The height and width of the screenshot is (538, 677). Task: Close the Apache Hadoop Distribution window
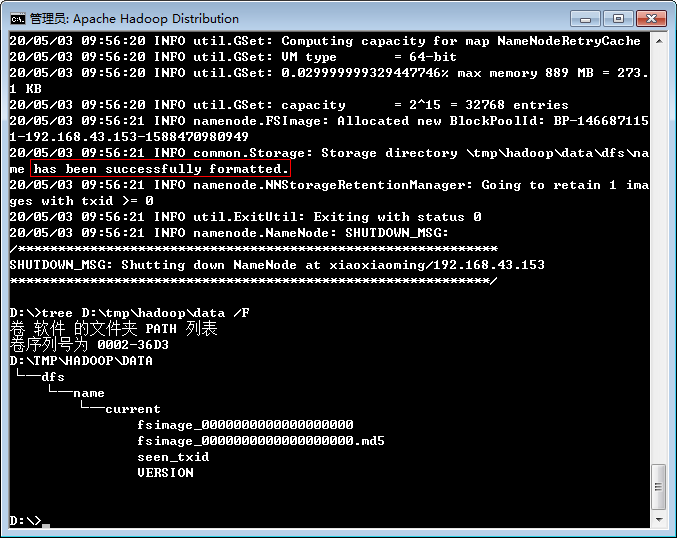click(651, 19)
